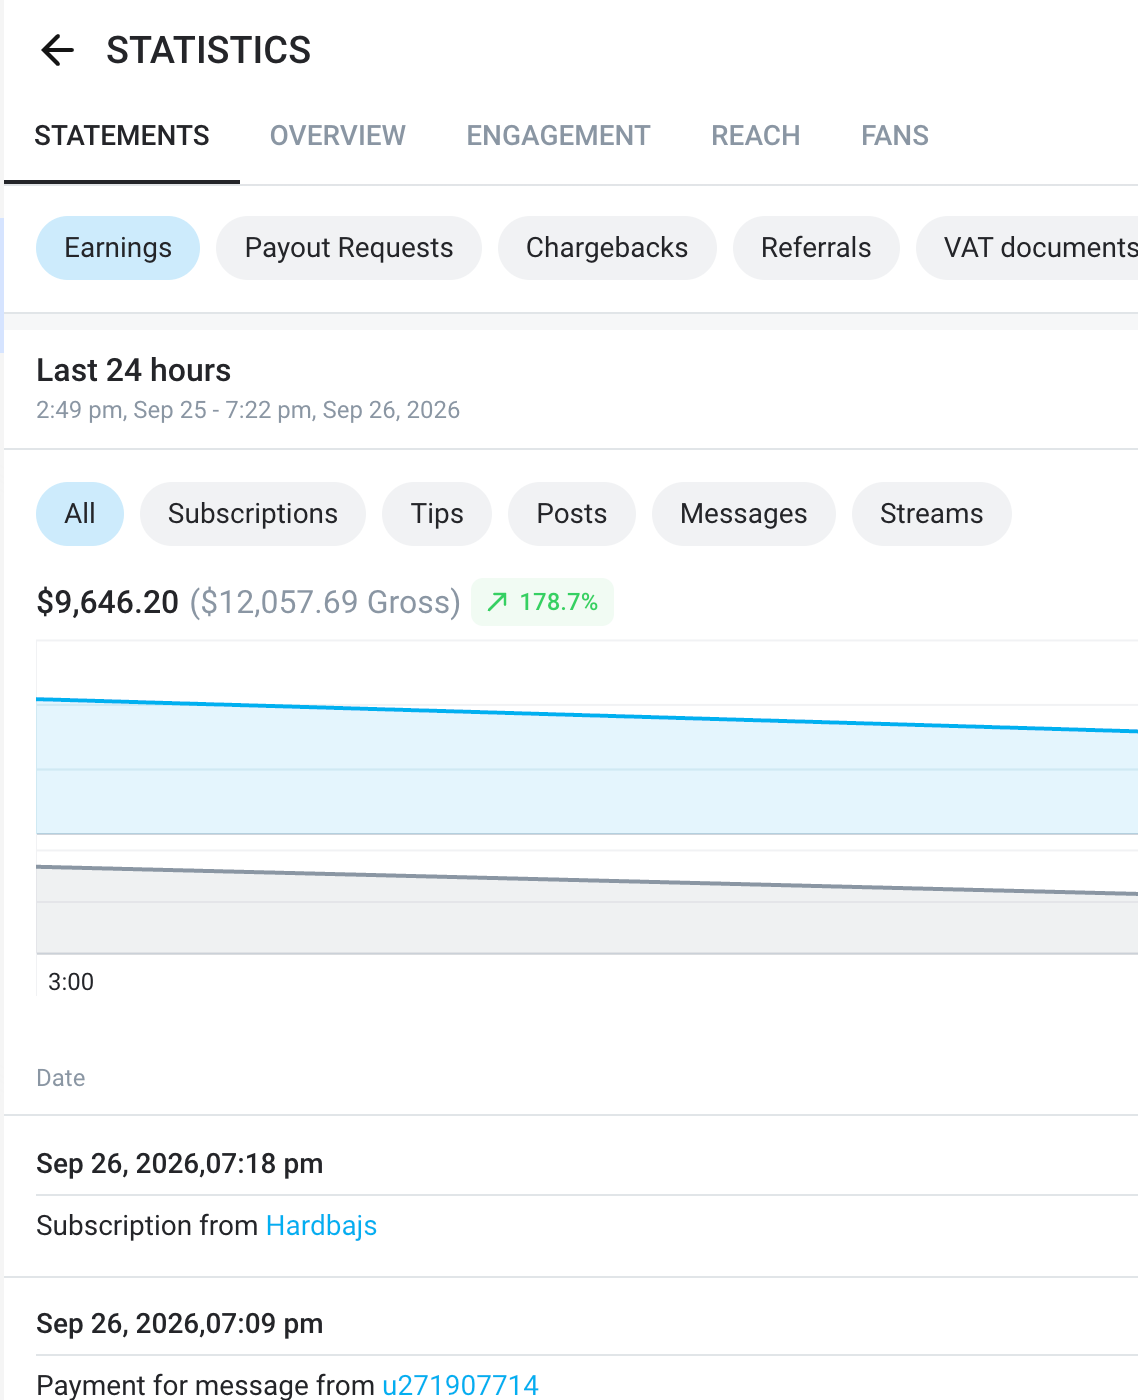The image size is (1138, 1400).
Task: Open the Reach tab
Action: click(x=756, y=136)
